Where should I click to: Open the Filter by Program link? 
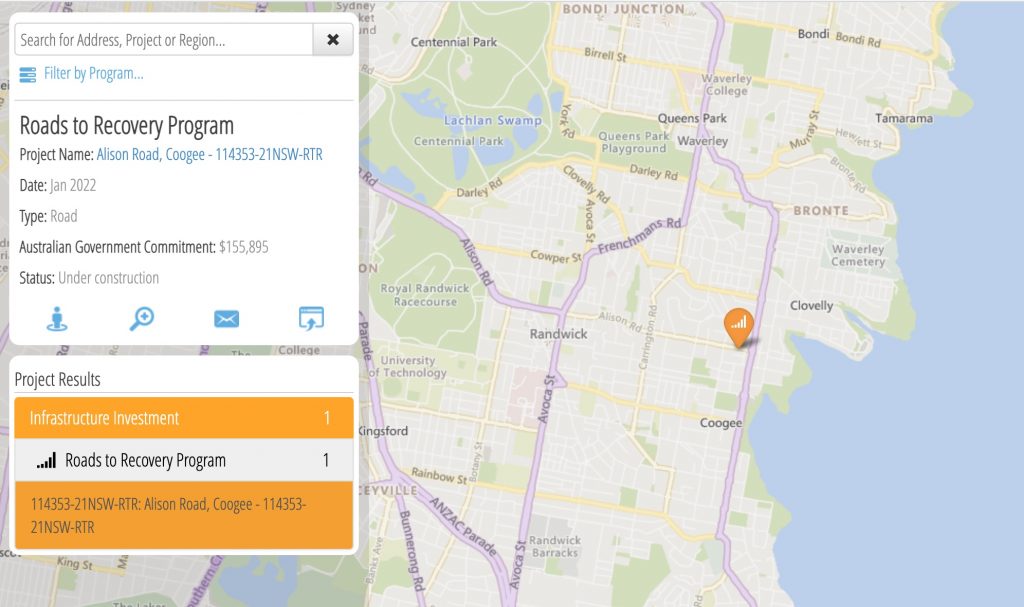[93, 74]
